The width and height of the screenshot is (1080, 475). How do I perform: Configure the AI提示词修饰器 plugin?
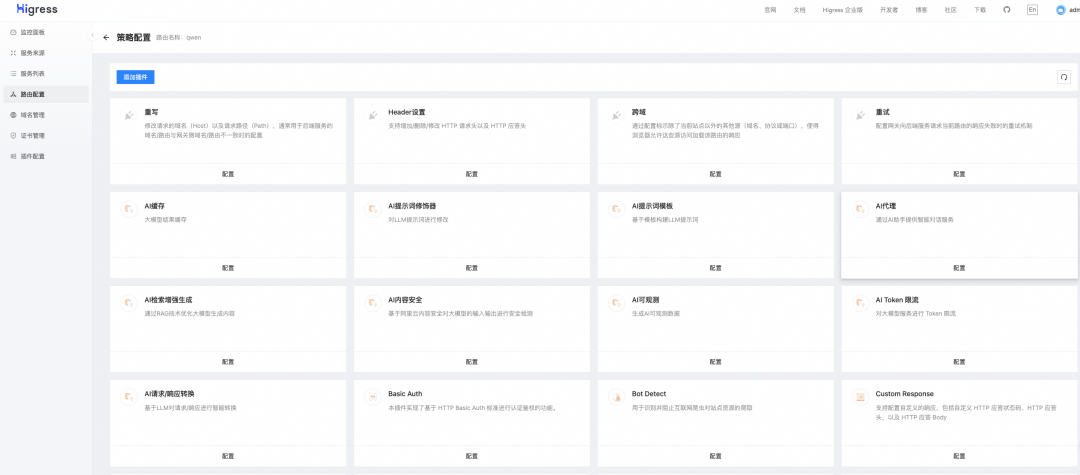(472, 268)
